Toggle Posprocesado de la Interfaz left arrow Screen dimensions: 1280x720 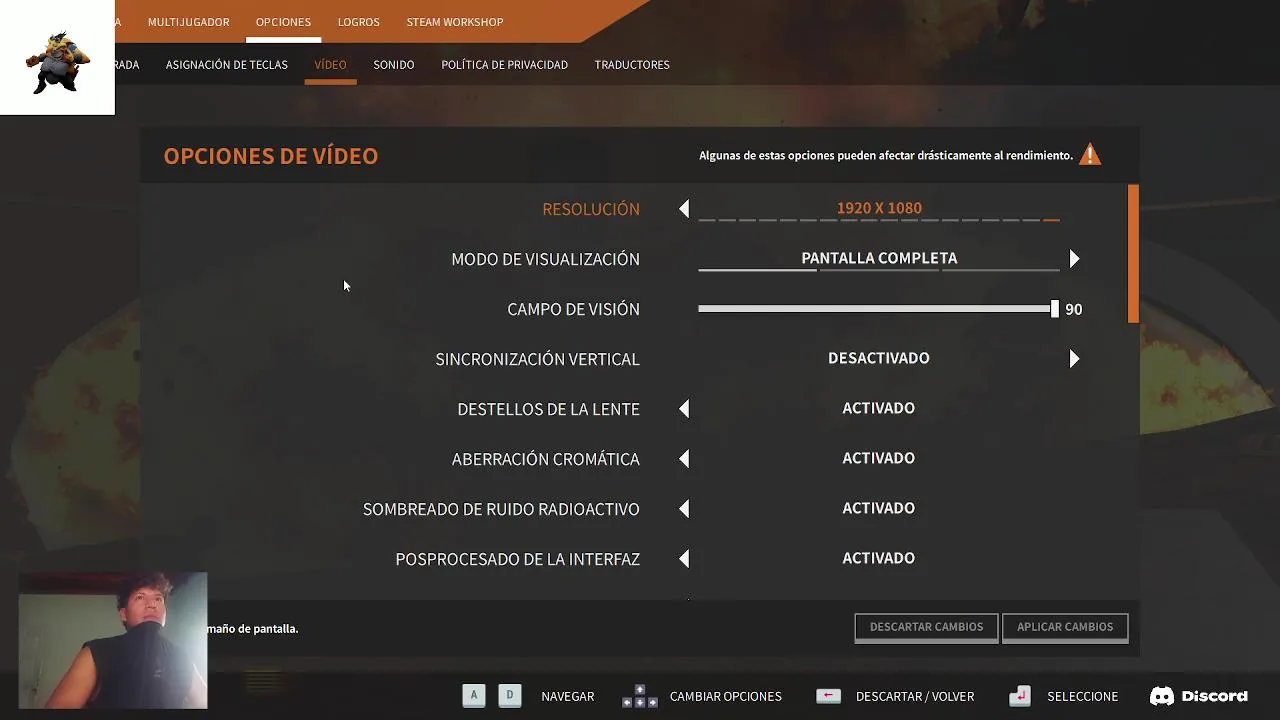point(684,559)
